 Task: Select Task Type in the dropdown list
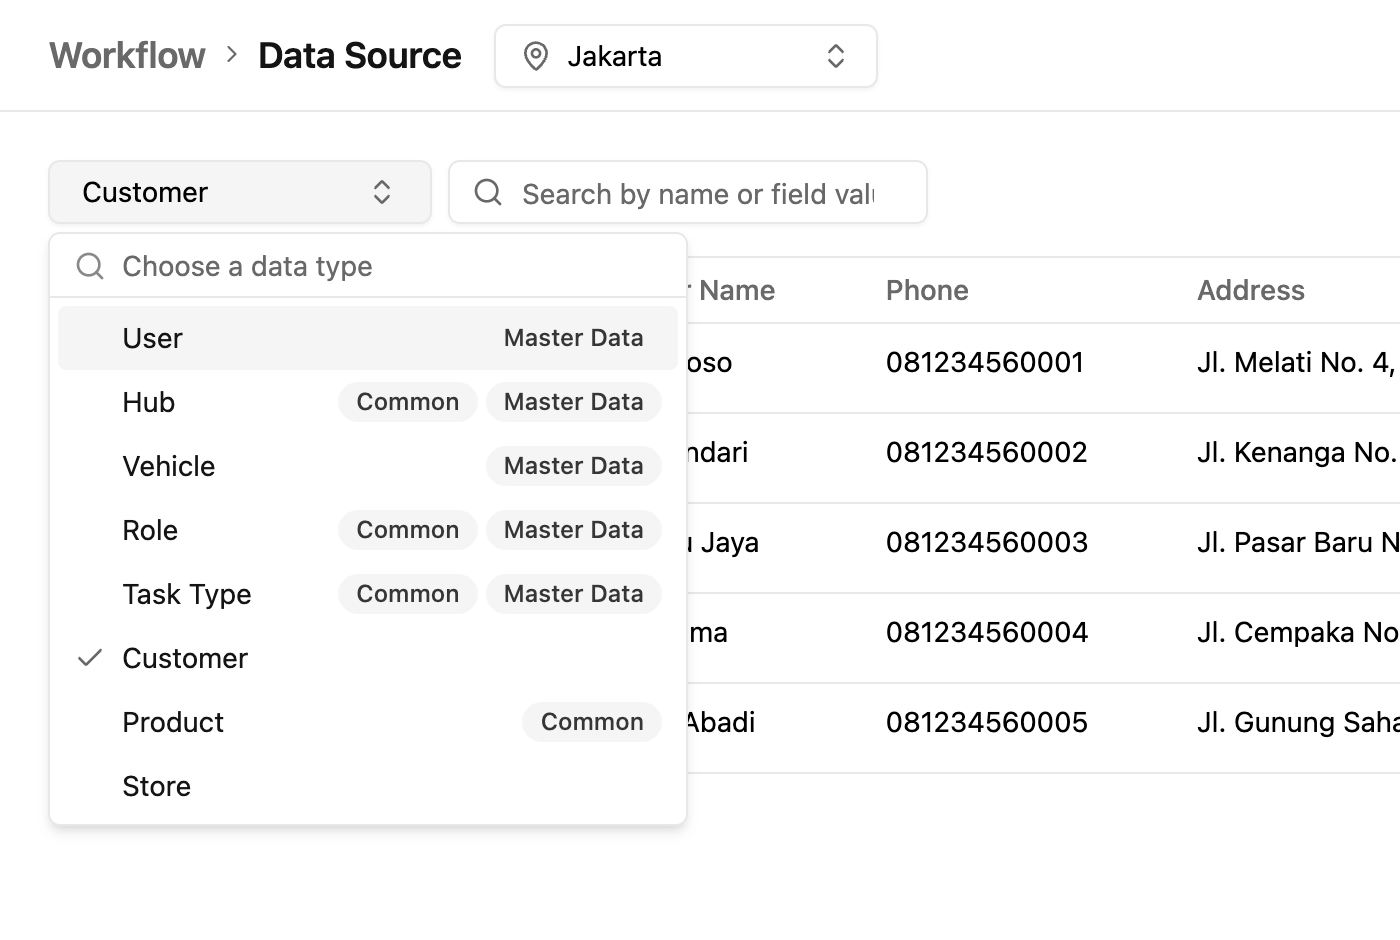(x=368, y=594)
